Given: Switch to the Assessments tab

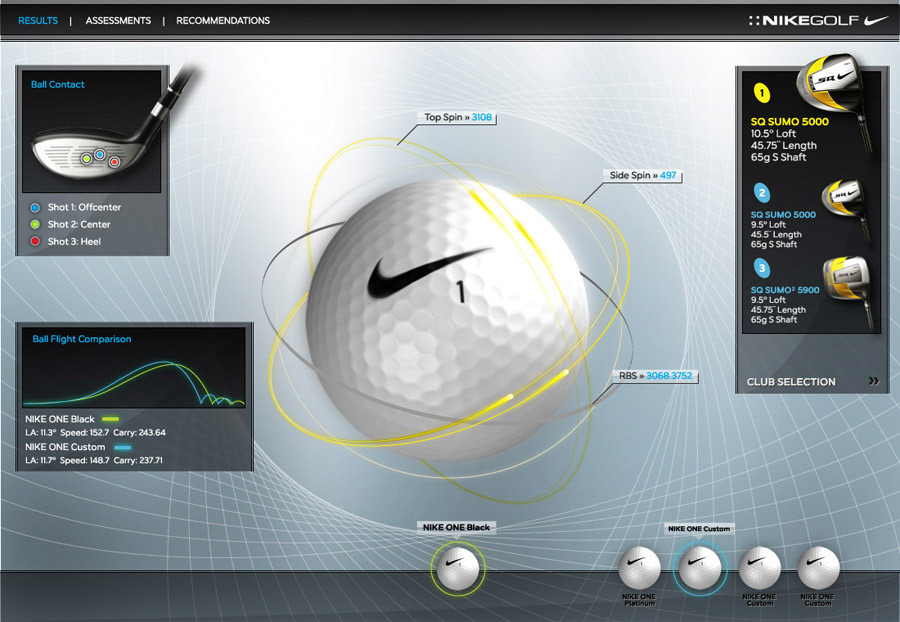Looking at the screenshot, I should (x=118, y=21).
